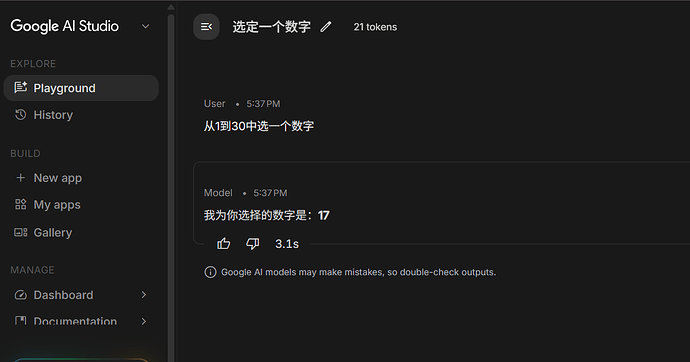Viewport: 690px width, 362px height.
Task: Collapse the sidebar with the panel toggle icon
Action: pos(206,27)
